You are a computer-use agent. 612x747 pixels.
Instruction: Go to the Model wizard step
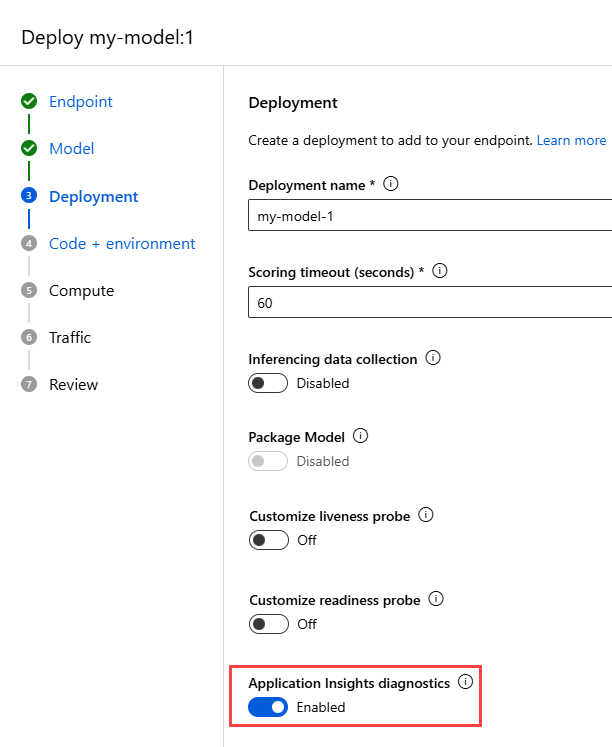71,148
